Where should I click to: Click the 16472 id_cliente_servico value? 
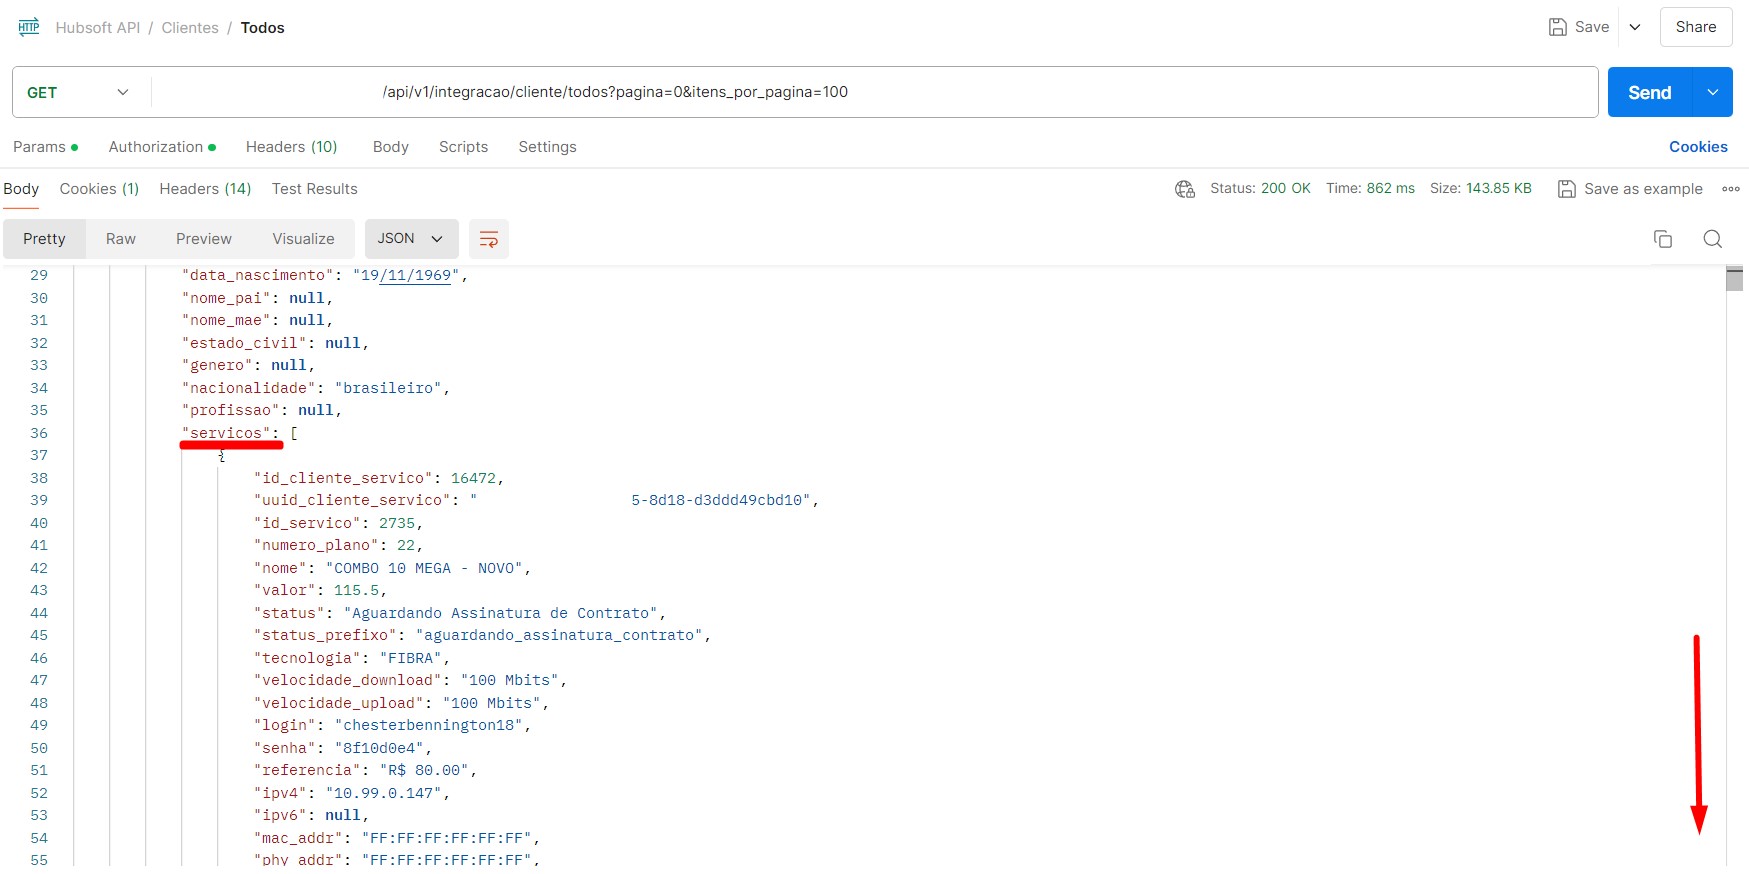[473, 478]
